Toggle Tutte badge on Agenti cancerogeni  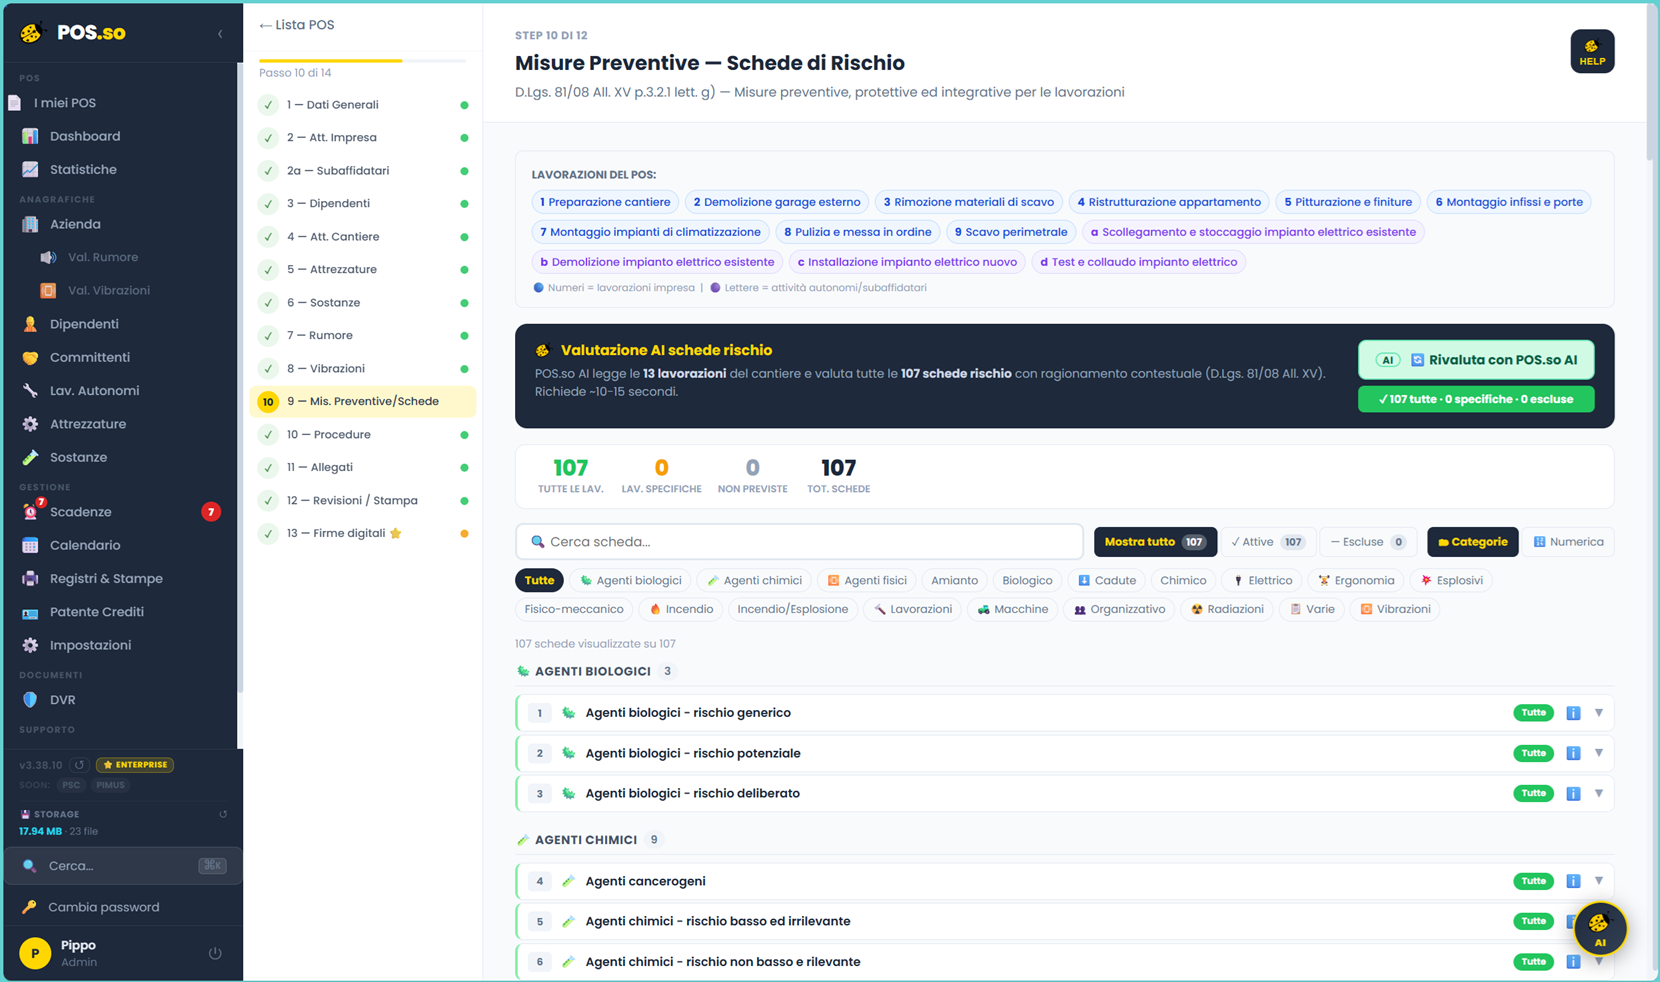pos(1533,881)
